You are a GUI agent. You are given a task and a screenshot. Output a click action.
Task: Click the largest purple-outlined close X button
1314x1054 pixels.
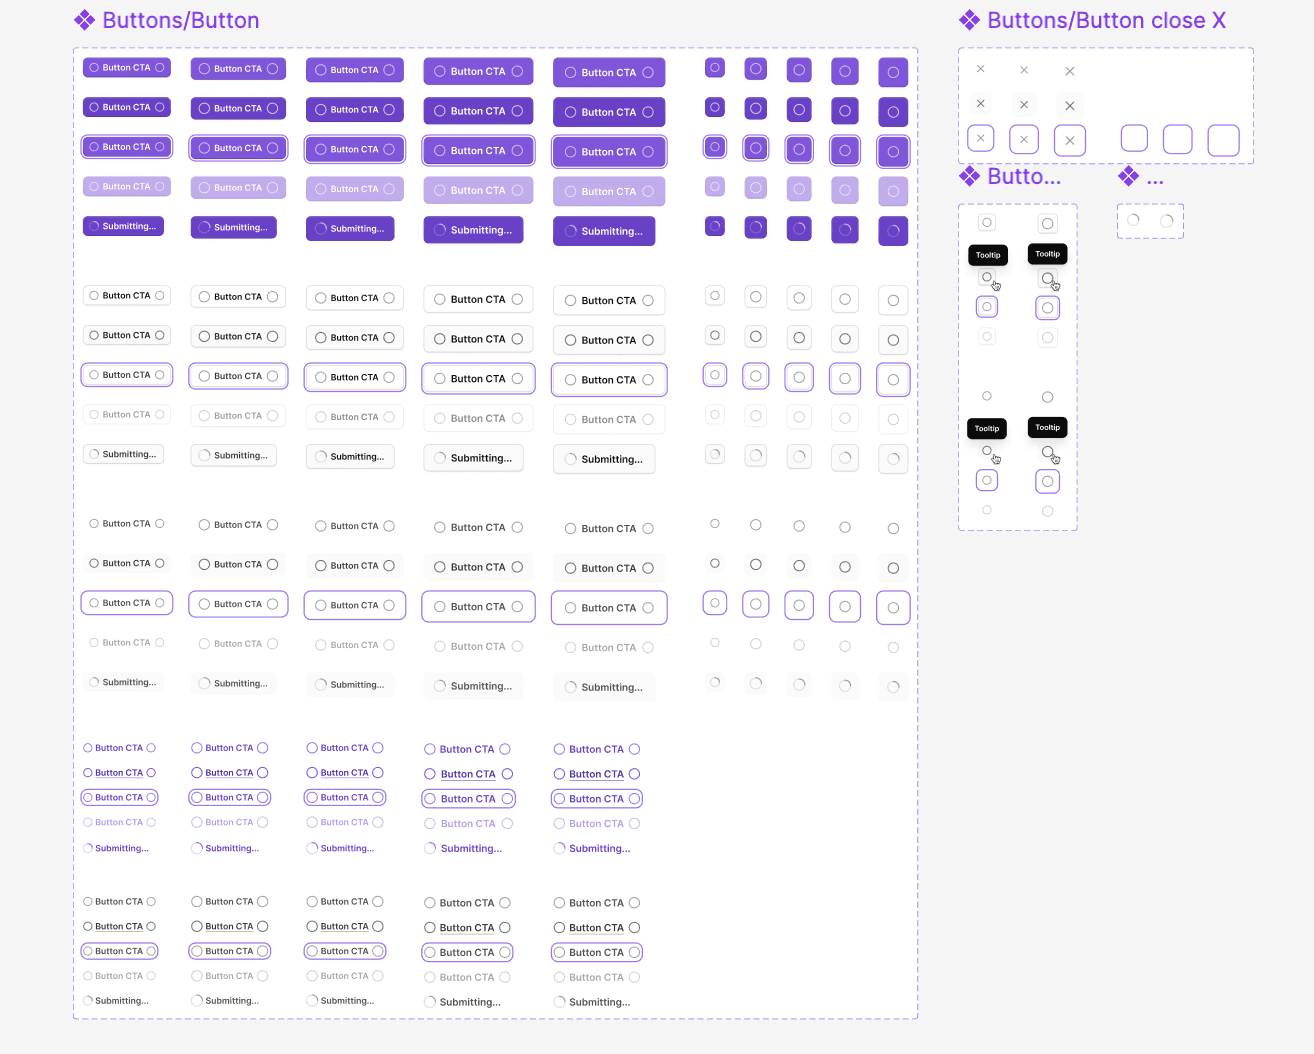pyautogui.click(x=1070, y=141)
